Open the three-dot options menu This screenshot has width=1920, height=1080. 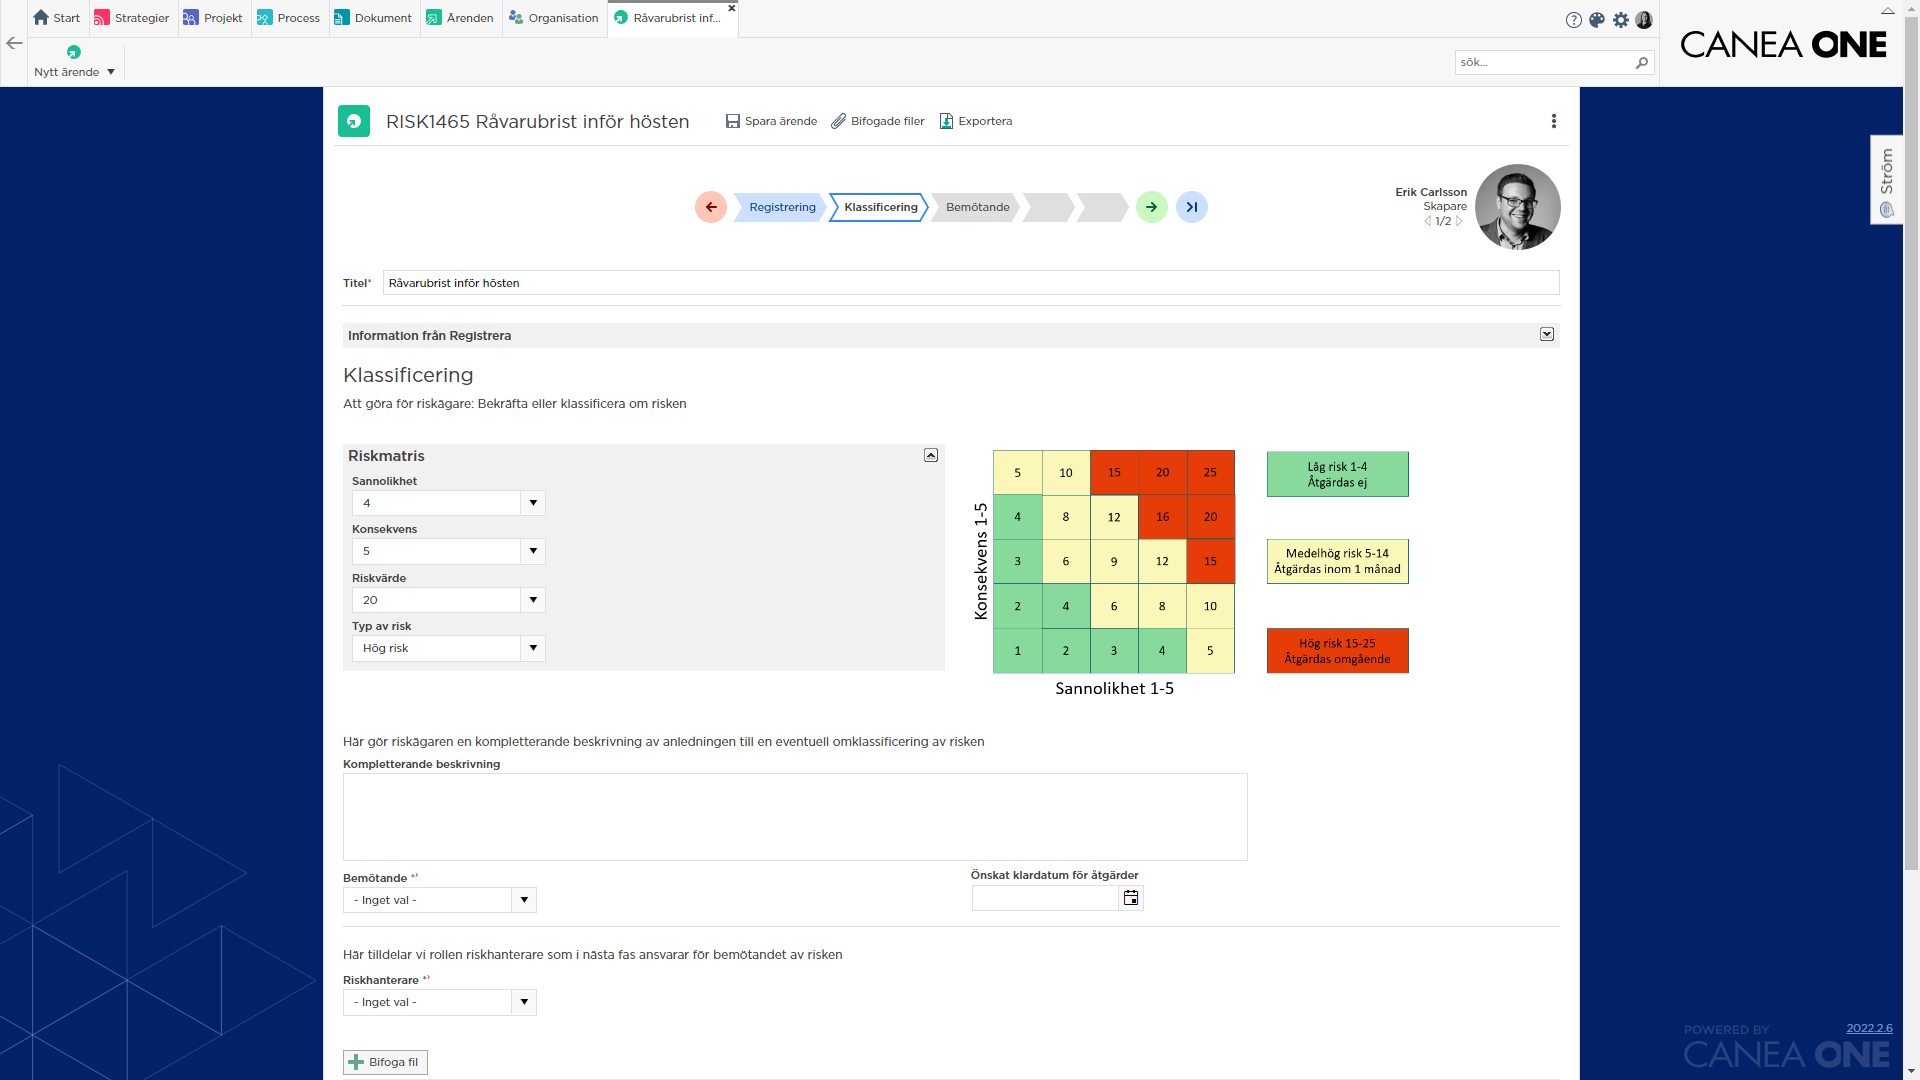(x=1553, y=121)
